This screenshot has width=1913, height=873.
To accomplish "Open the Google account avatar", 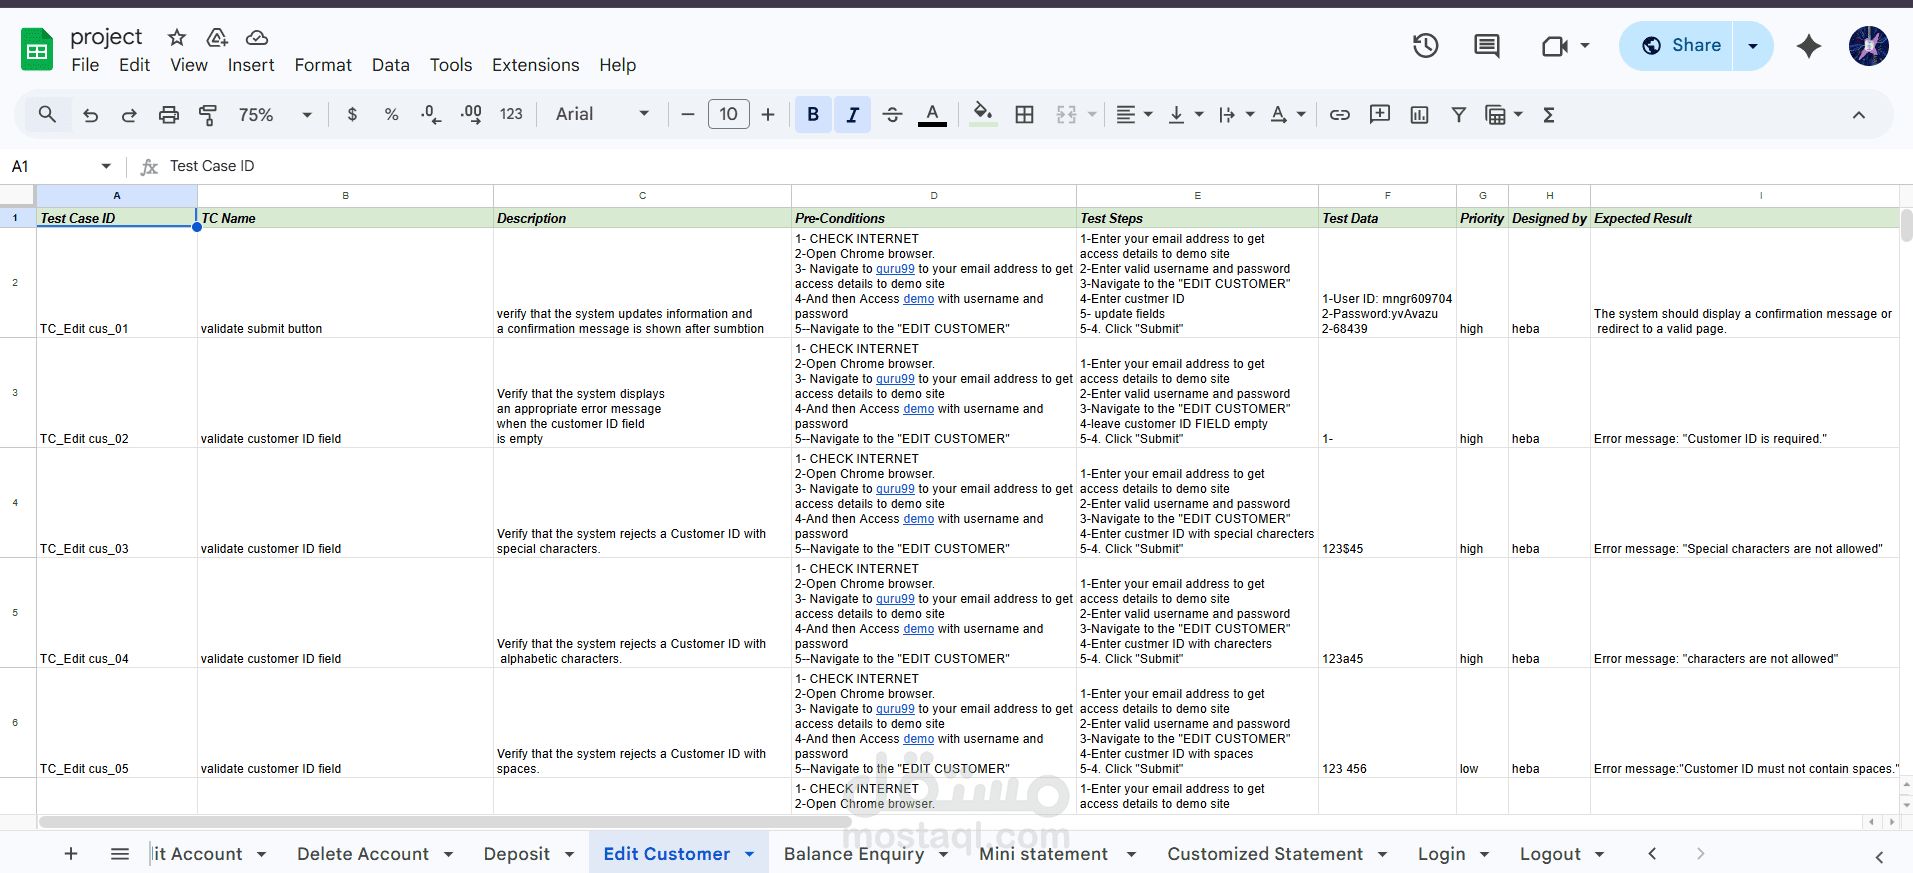I will pos(1868,46).
